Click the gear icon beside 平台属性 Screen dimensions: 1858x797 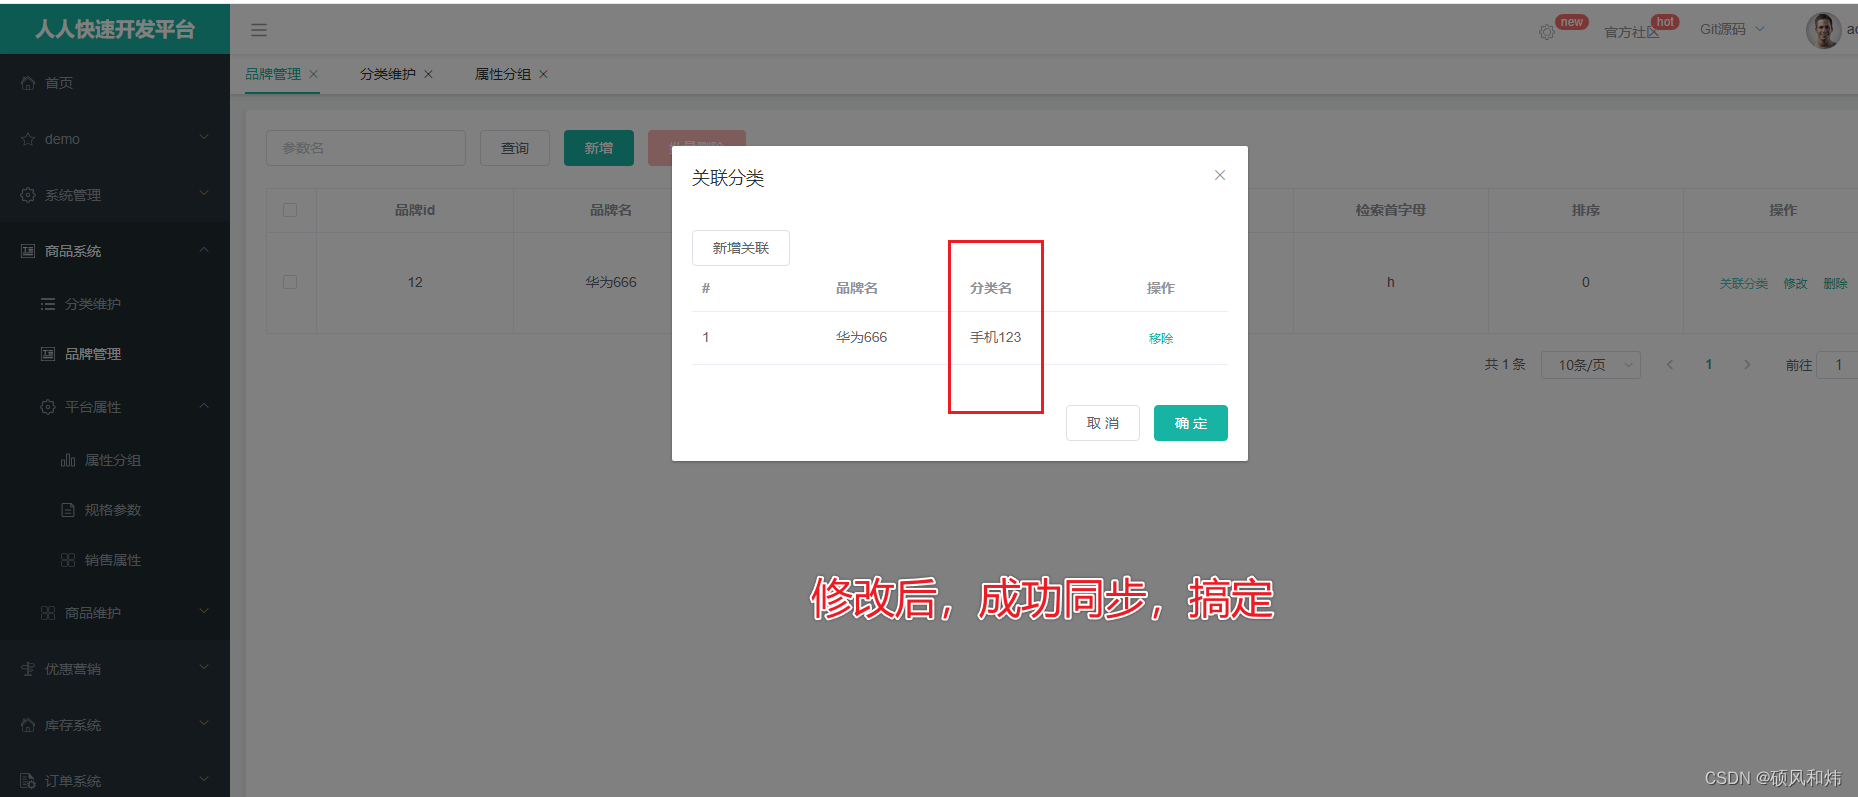click(48, 407)
